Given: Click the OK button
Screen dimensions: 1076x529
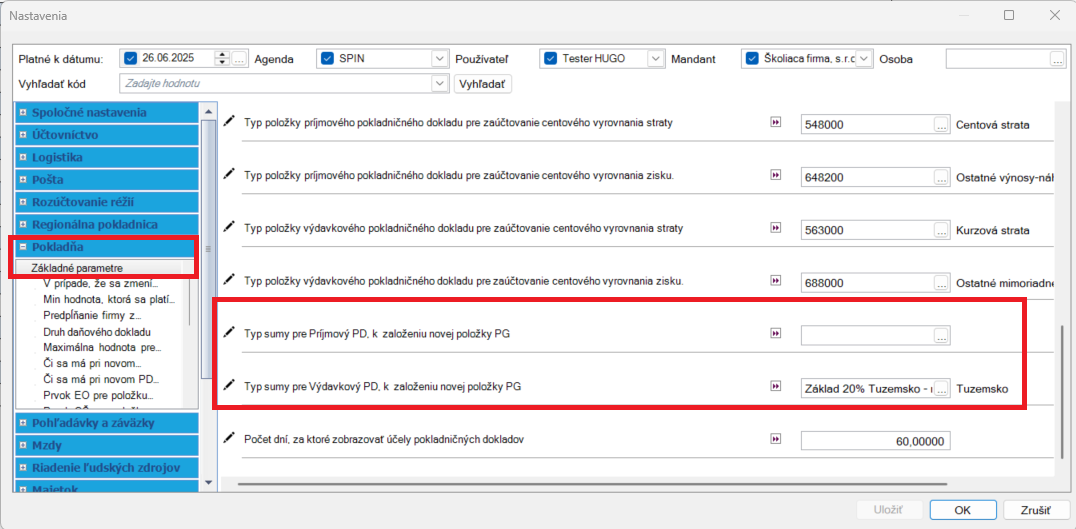Looking at the screenshot, I should coord(962,510).
